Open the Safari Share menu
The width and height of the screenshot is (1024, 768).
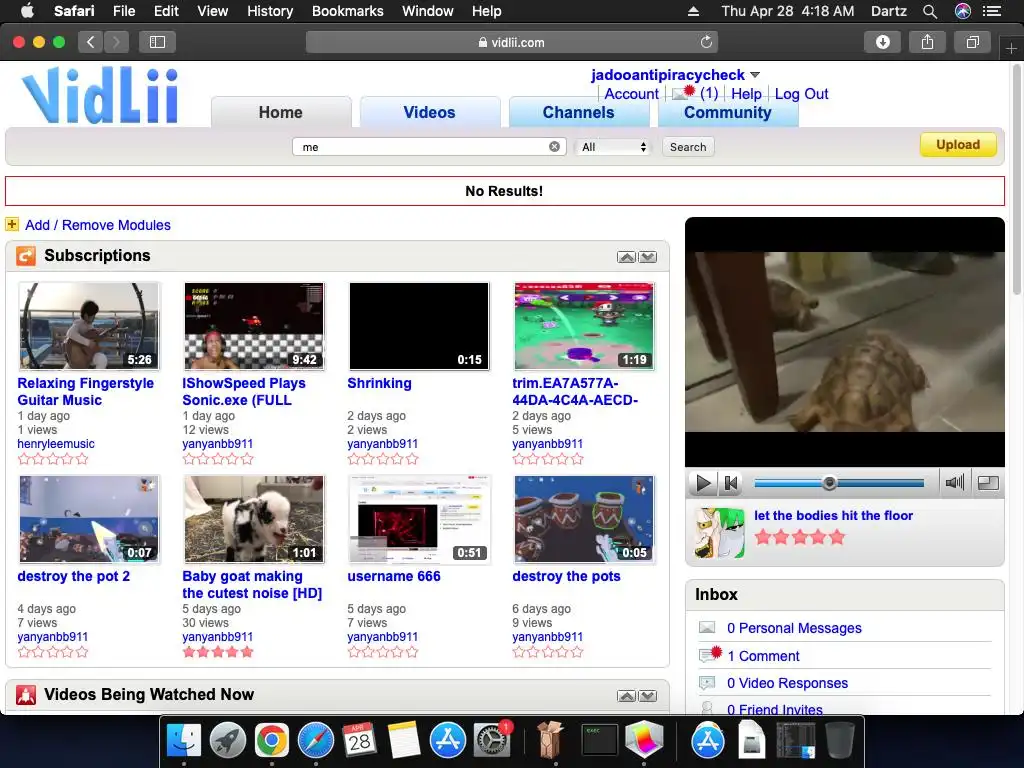click(x=927, y=42)
